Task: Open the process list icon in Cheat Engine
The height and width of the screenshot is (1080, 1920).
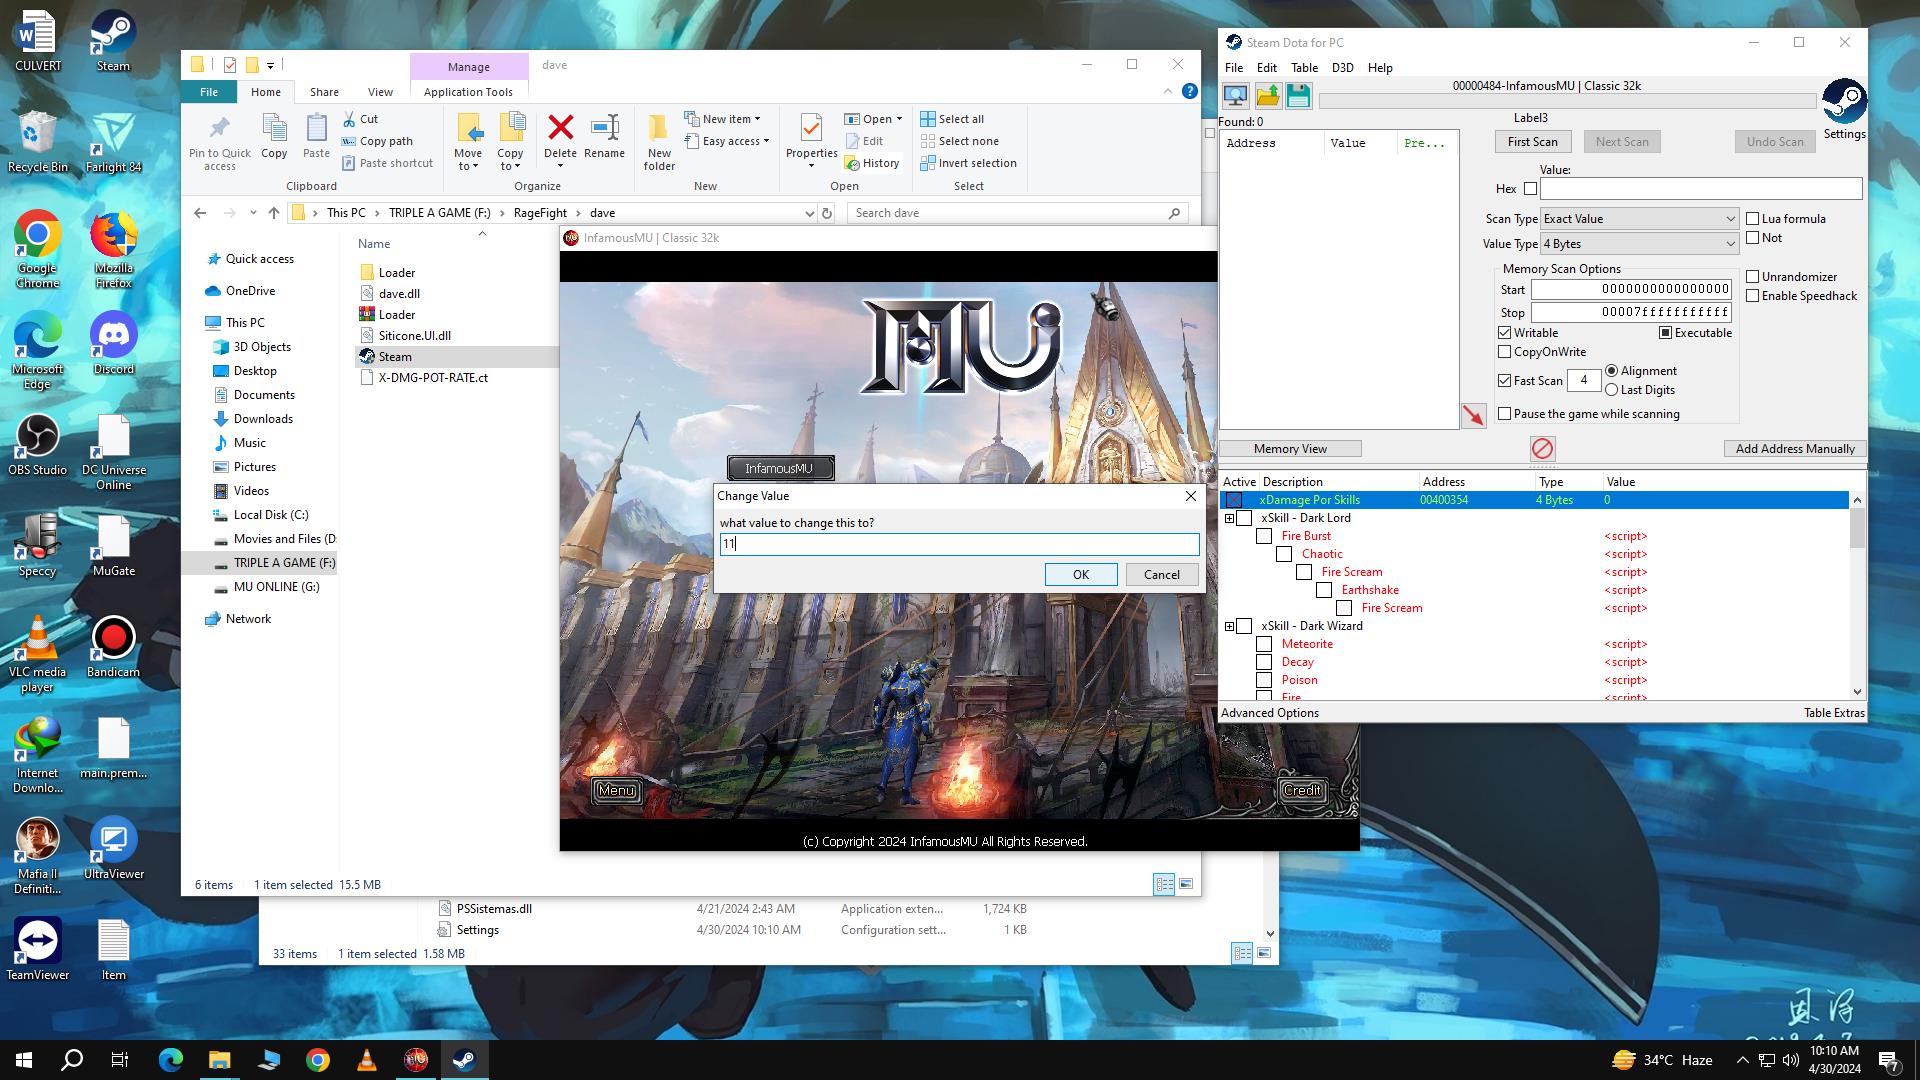Action: tap(1236, 96)
